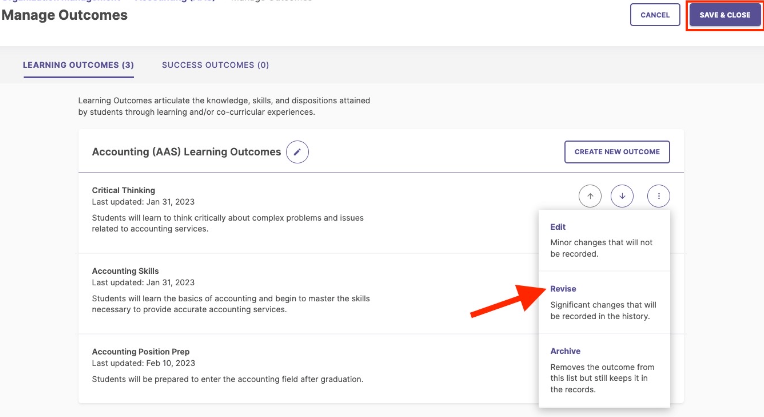The height and width of the screenshot is (417, 764).
Task: Select the Critical Thinking outcome title
Action: (x=124, y=190)
